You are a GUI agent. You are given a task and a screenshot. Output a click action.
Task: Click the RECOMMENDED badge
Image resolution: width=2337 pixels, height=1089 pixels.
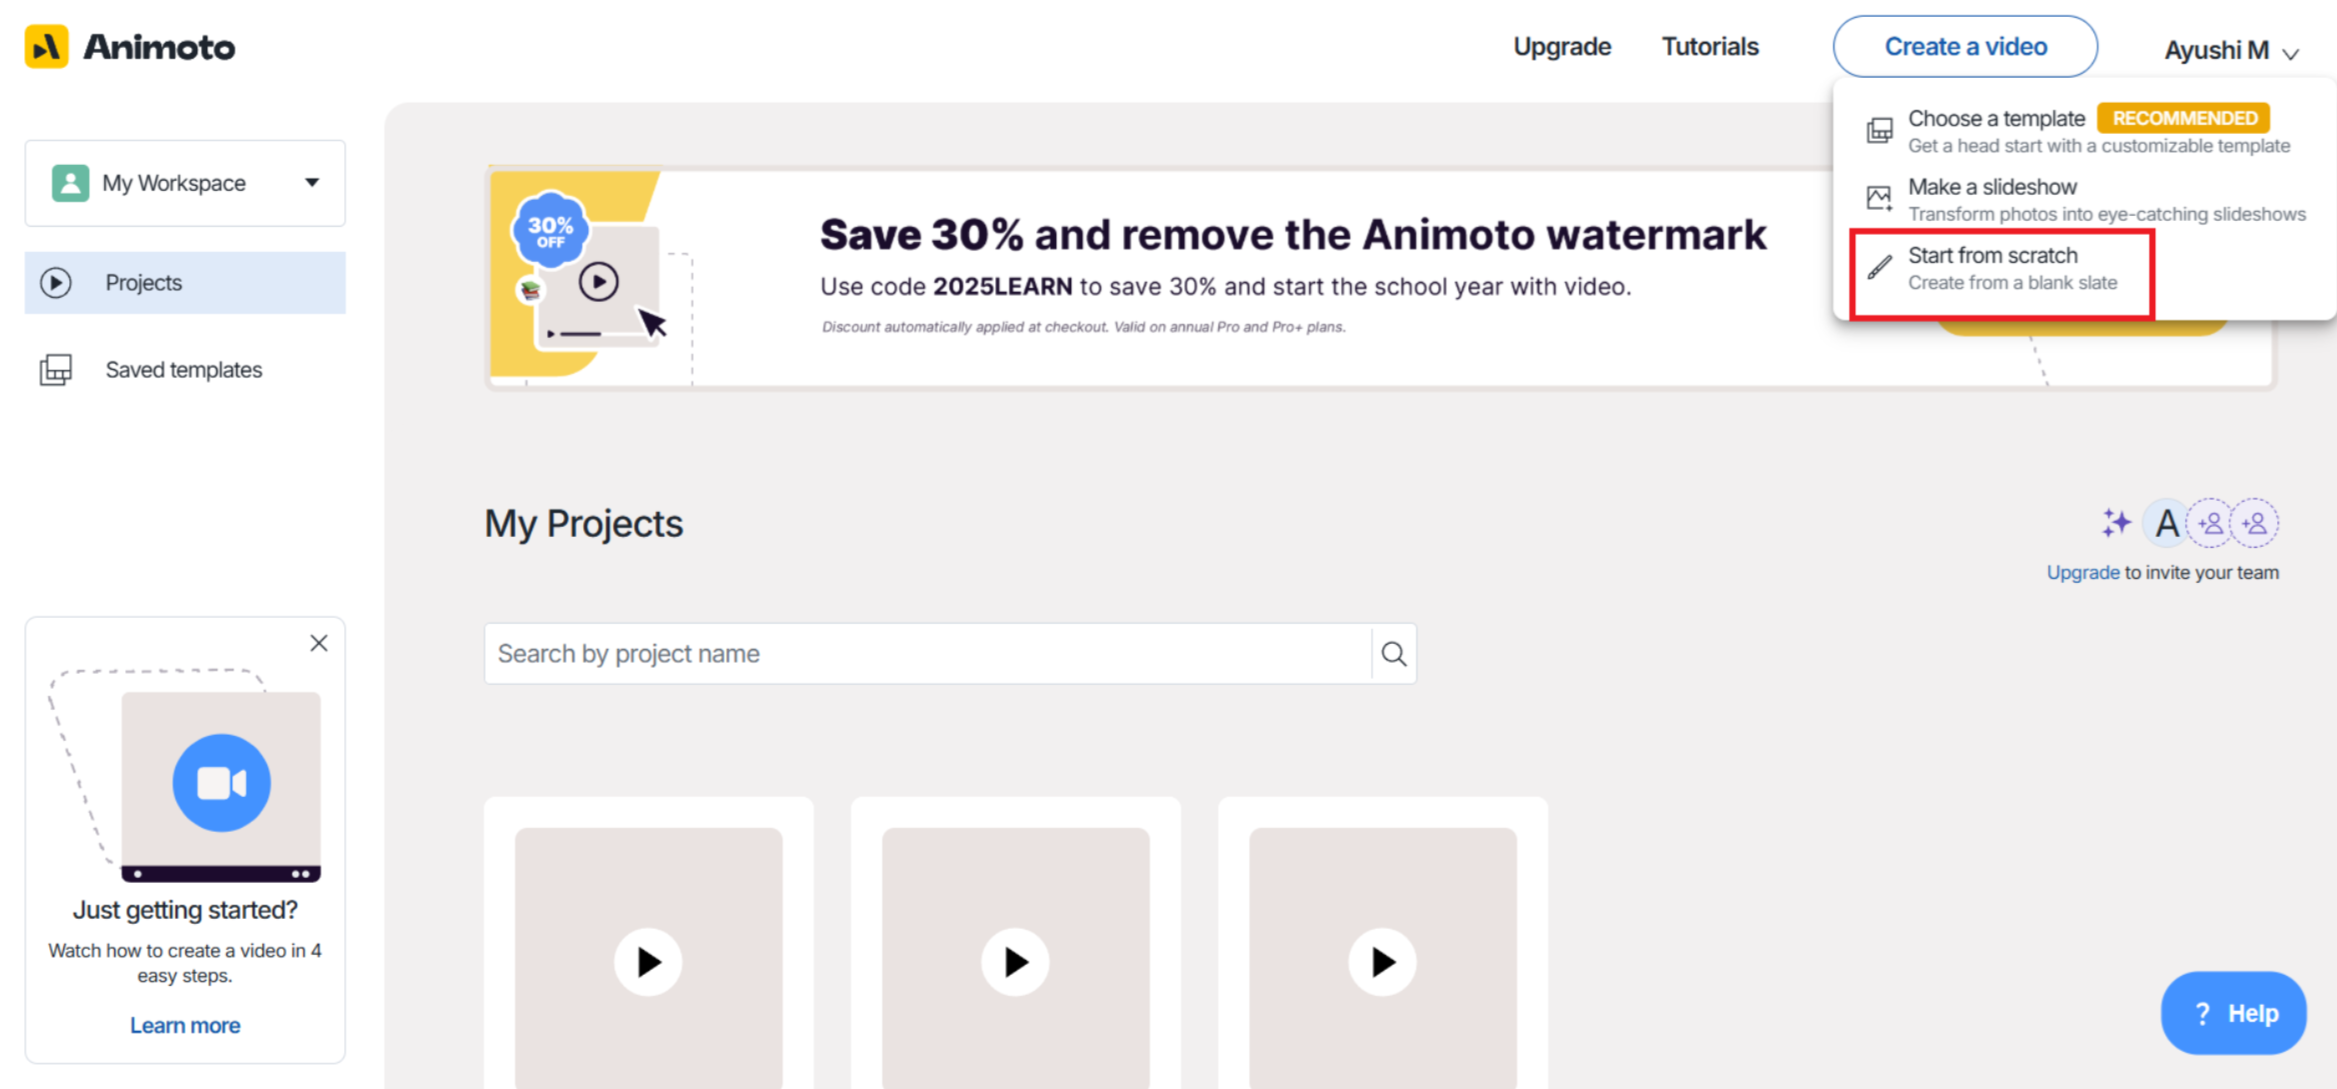click(2184, 118)
